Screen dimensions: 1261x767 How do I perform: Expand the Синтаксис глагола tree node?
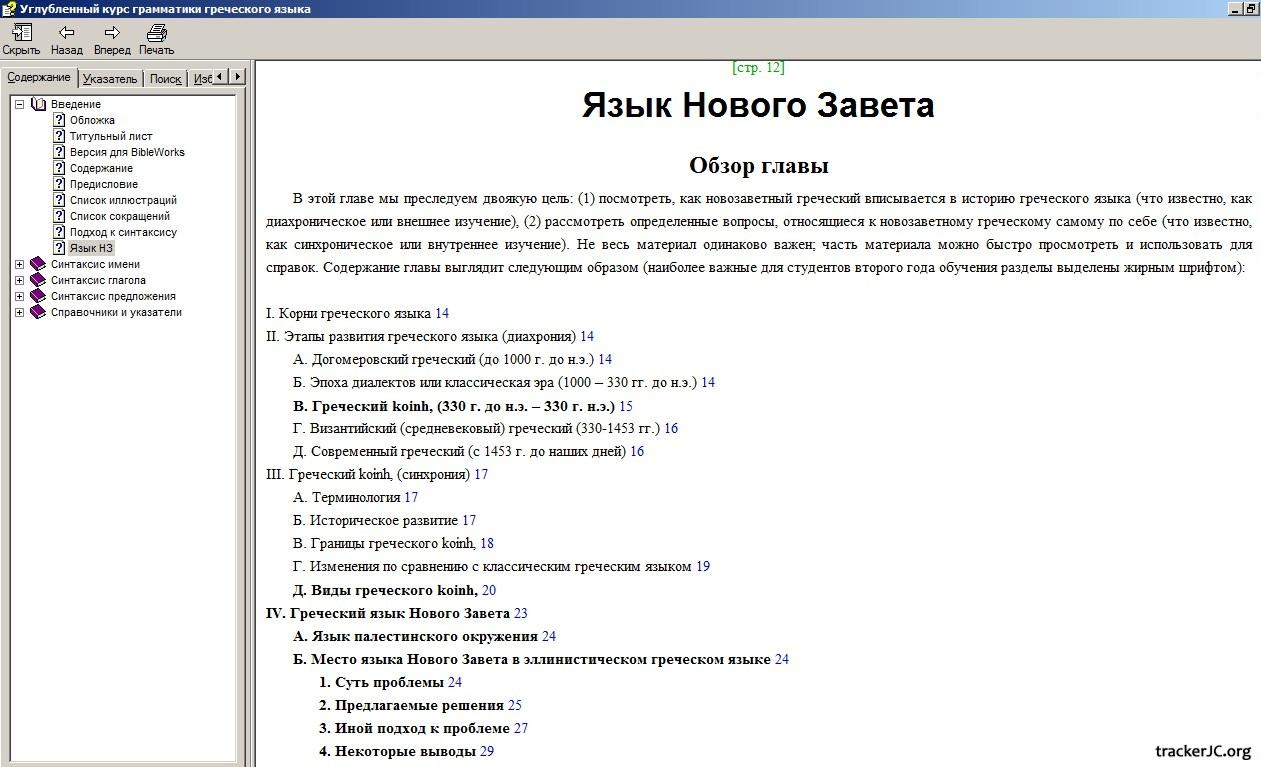coord(19,280)
